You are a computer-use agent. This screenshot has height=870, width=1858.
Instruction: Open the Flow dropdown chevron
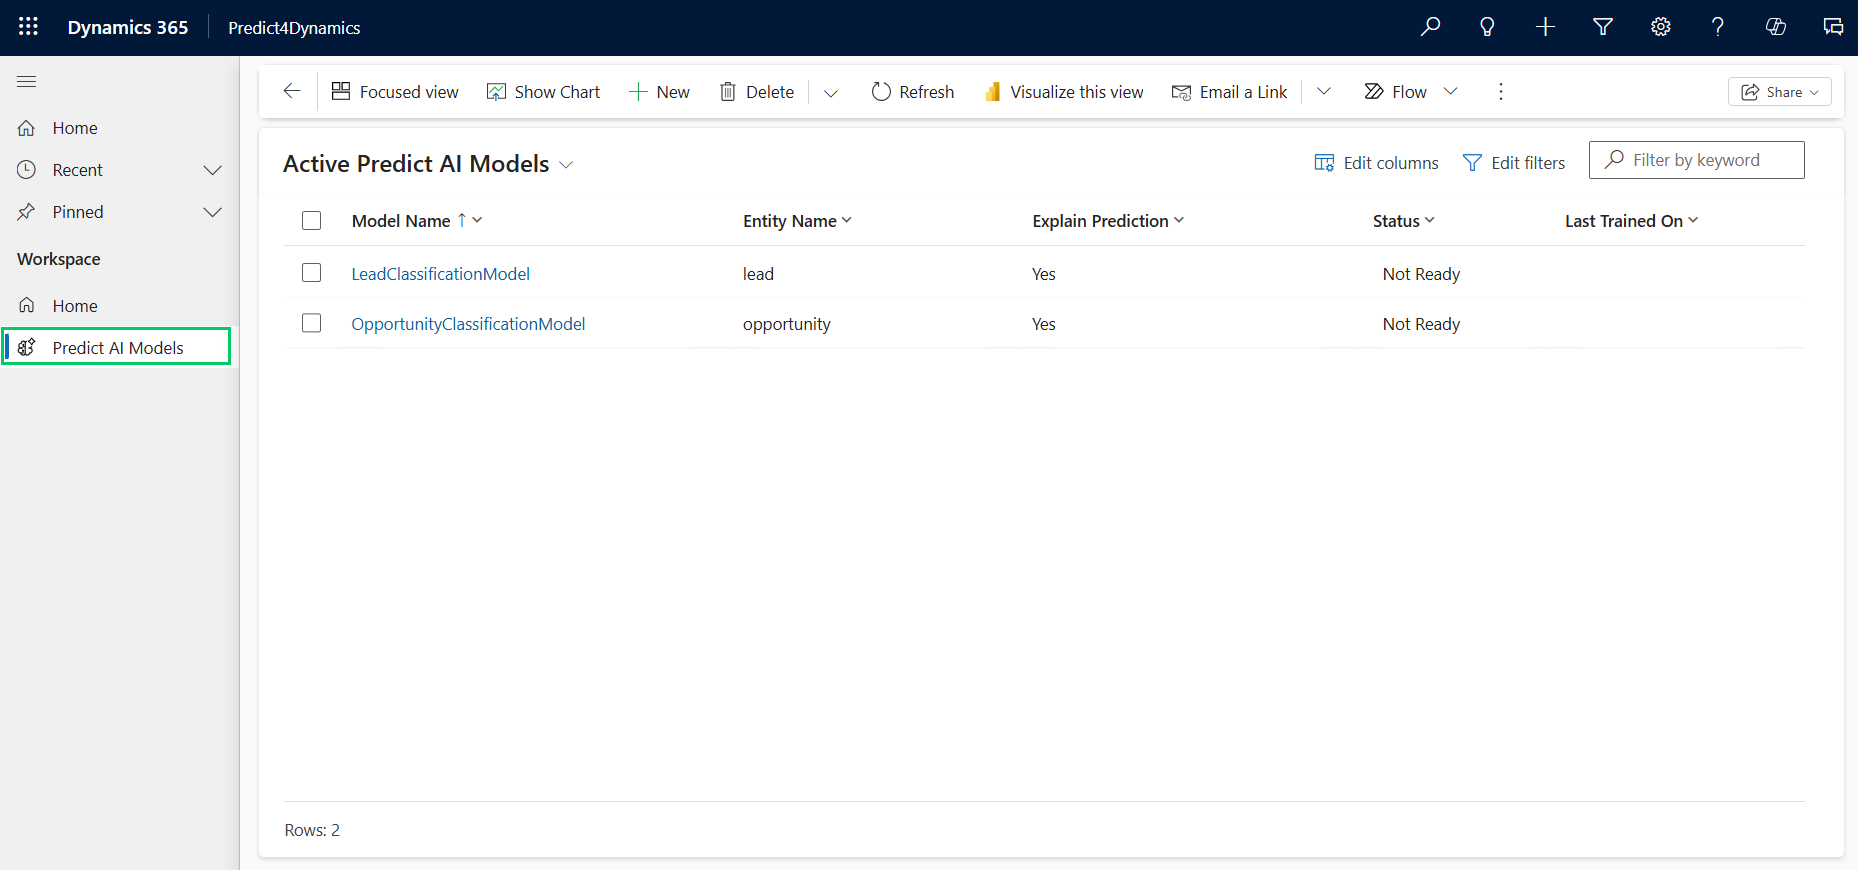tap(1451, 92)
